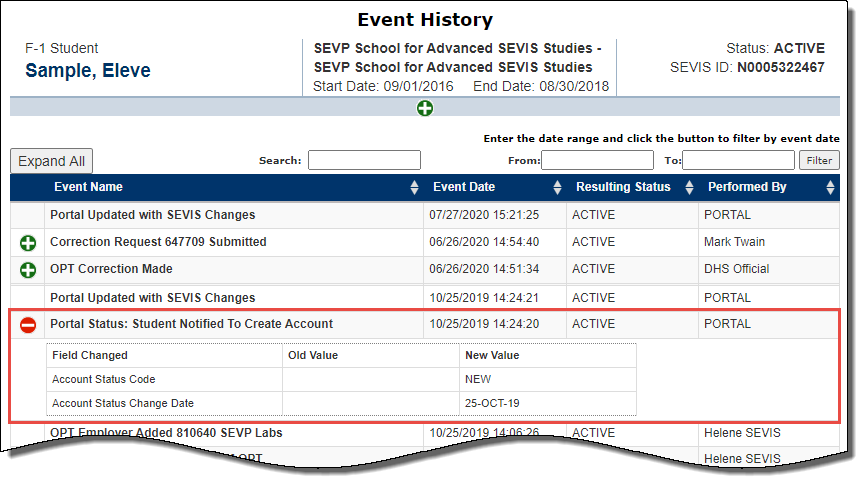Click the Account Status Code field row
Viewport: 863px width, 484px height.
(x=103, y=379)
